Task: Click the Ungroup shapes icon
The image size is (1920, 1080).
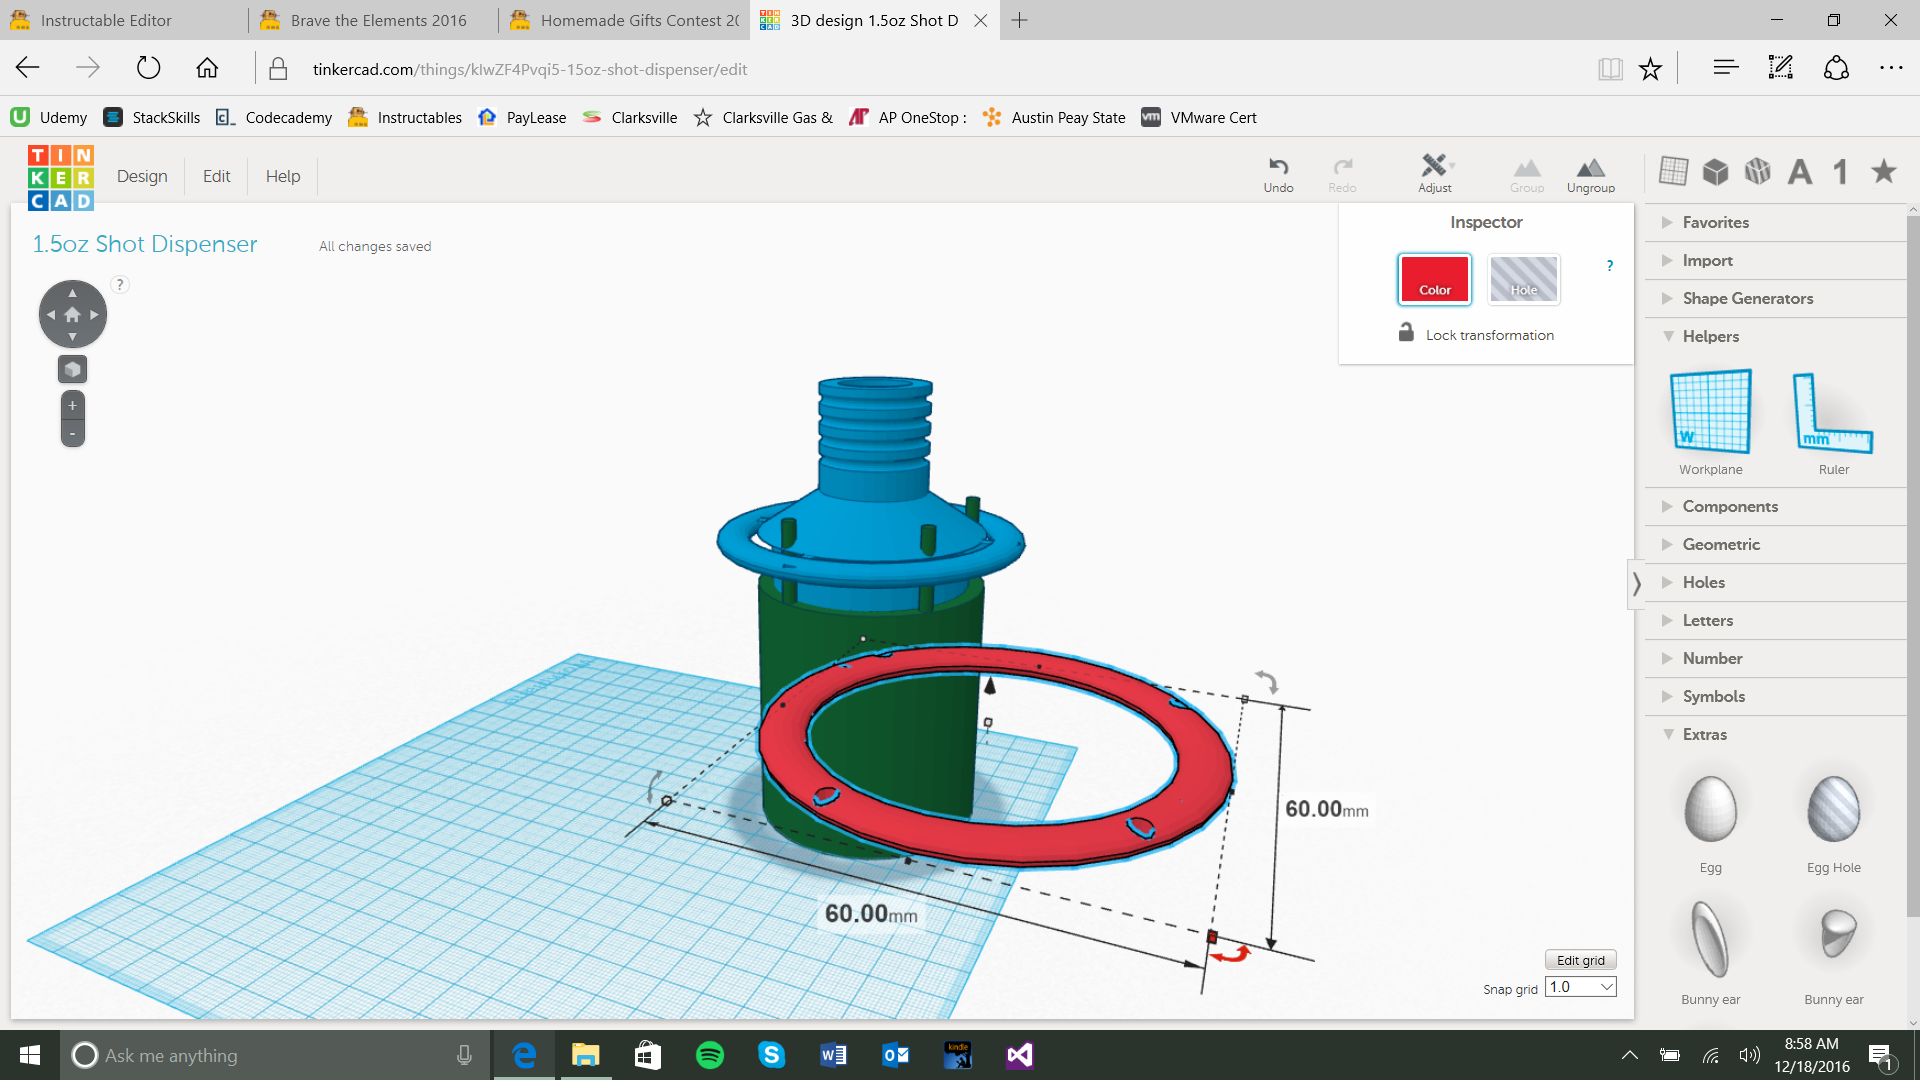Action: [1590, 168]
